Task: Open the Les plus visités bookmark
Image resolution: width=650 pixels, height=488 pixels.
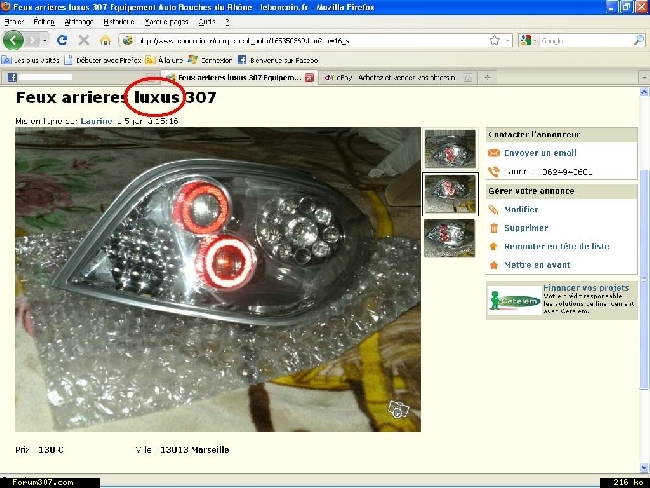Action: tap(31, 60)
